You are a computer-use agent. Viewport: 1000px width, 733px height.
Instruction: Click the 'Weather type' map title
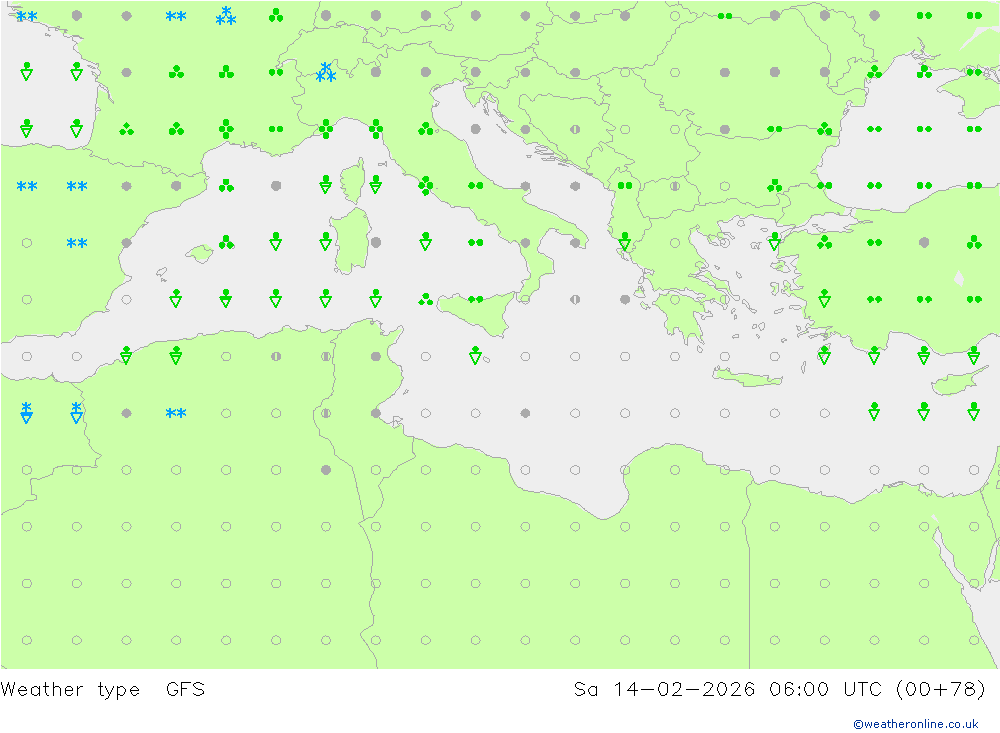point(70,690)
